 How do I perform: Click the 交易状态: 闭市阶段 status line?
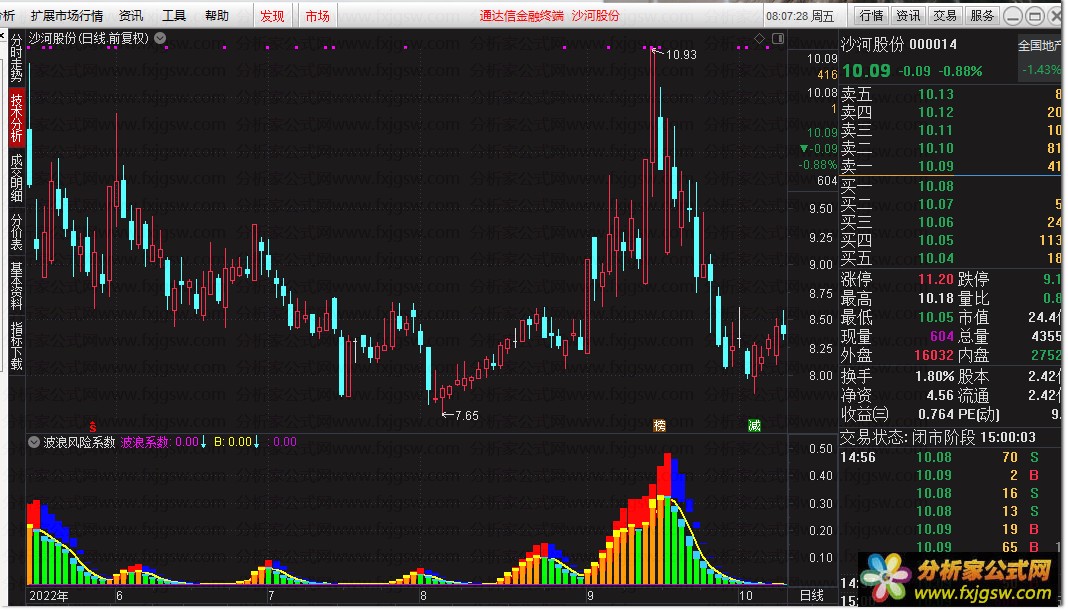click(938, 437)
